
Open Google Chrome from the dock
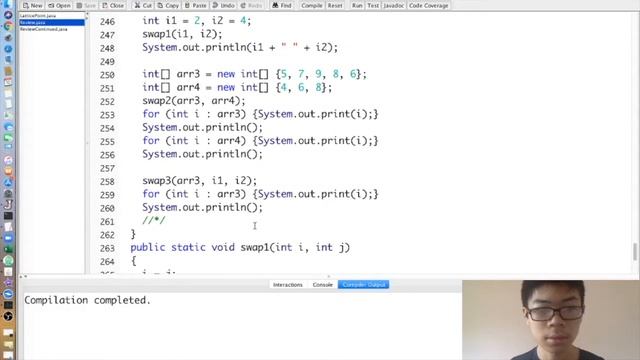click(8, 26)
